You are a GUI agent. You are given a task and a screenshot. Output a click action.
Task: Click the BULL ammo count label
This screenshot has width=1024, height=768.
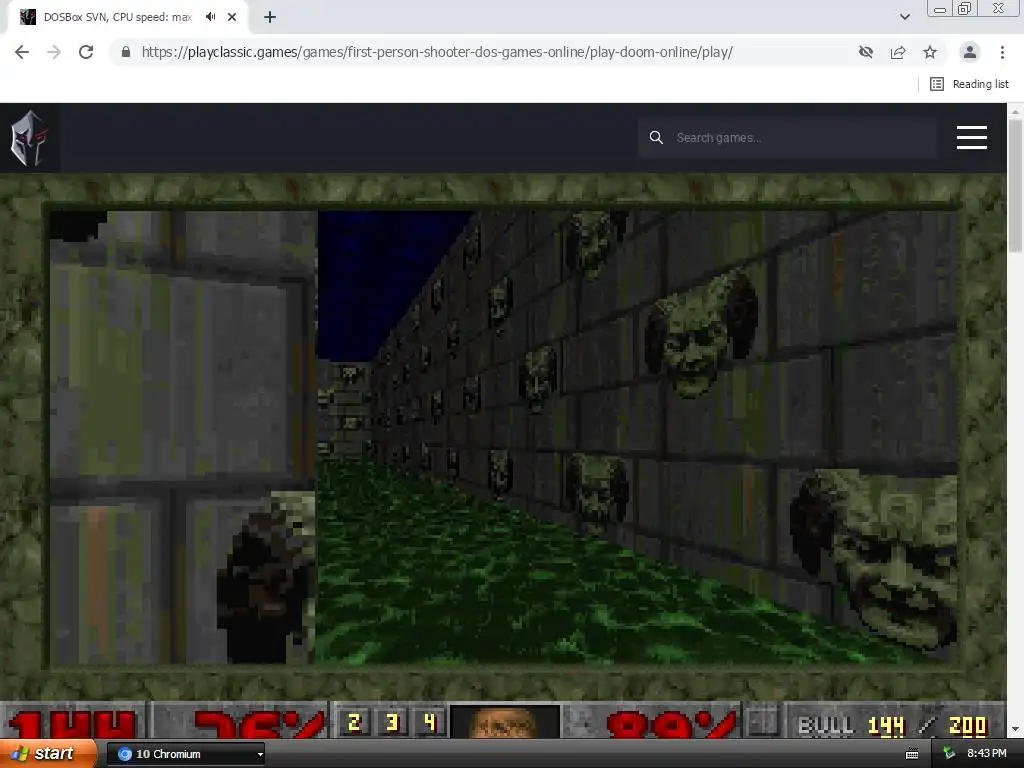pyautogui.click(x=826, y=726)
